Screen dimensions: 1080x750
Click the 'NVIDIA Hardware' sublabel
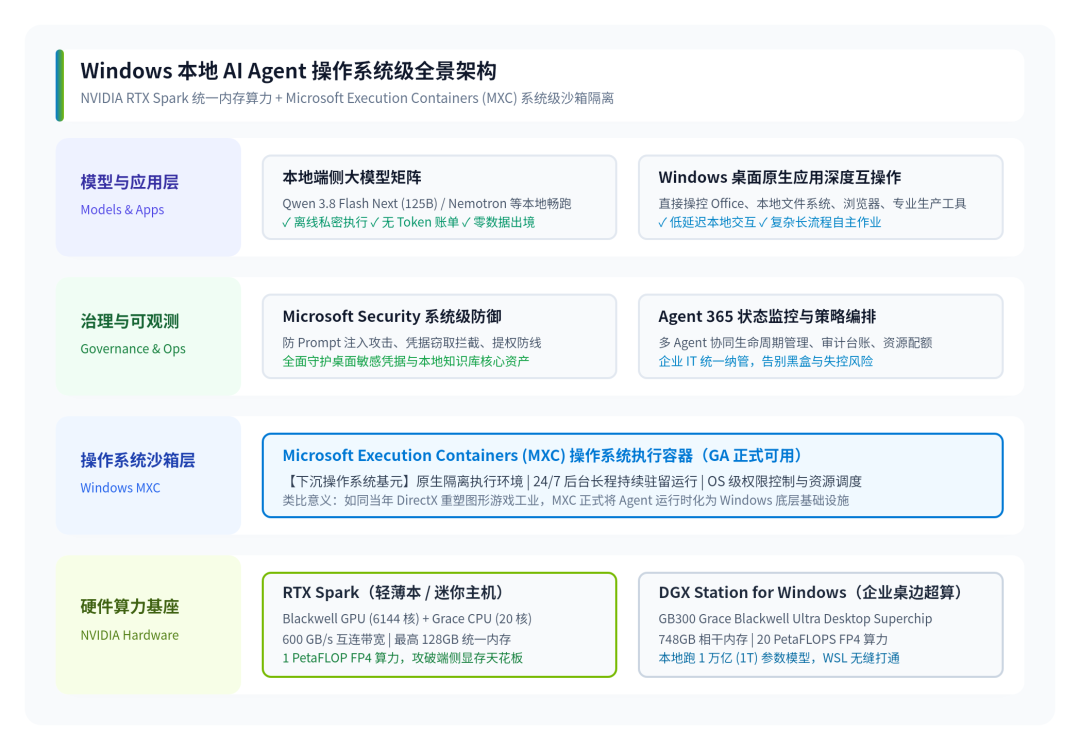129,635
